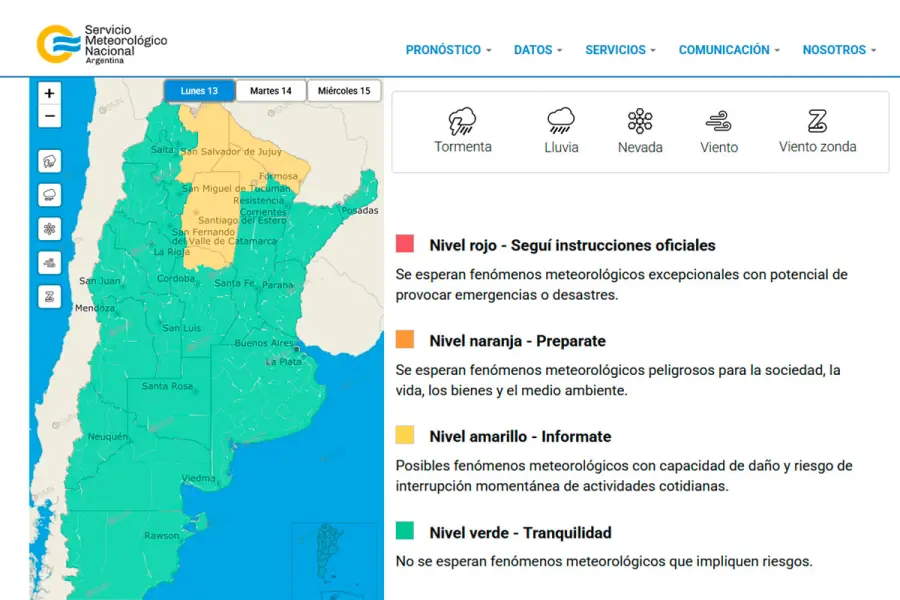Toggle rain layer in map sidebar
Image resolution: width=900 pixels, height=600 pixels.
50,195
